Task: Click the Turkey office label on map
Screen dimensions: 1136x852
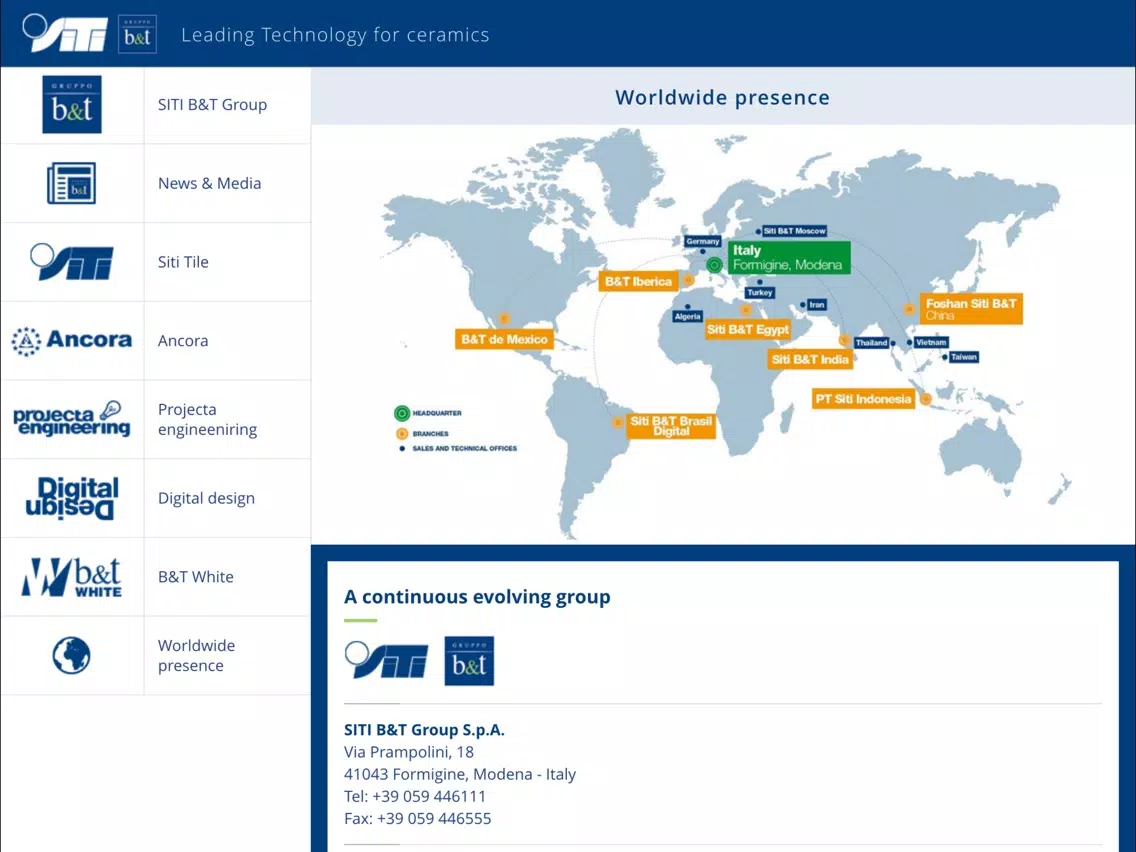Action: pyautogui.click(x=760, y=293)
